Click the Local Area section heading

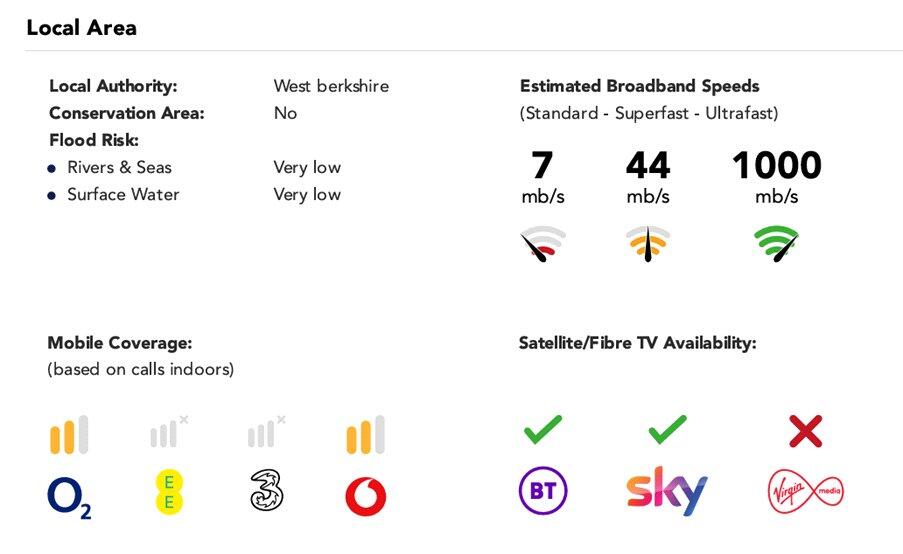(x=81, y=27)
